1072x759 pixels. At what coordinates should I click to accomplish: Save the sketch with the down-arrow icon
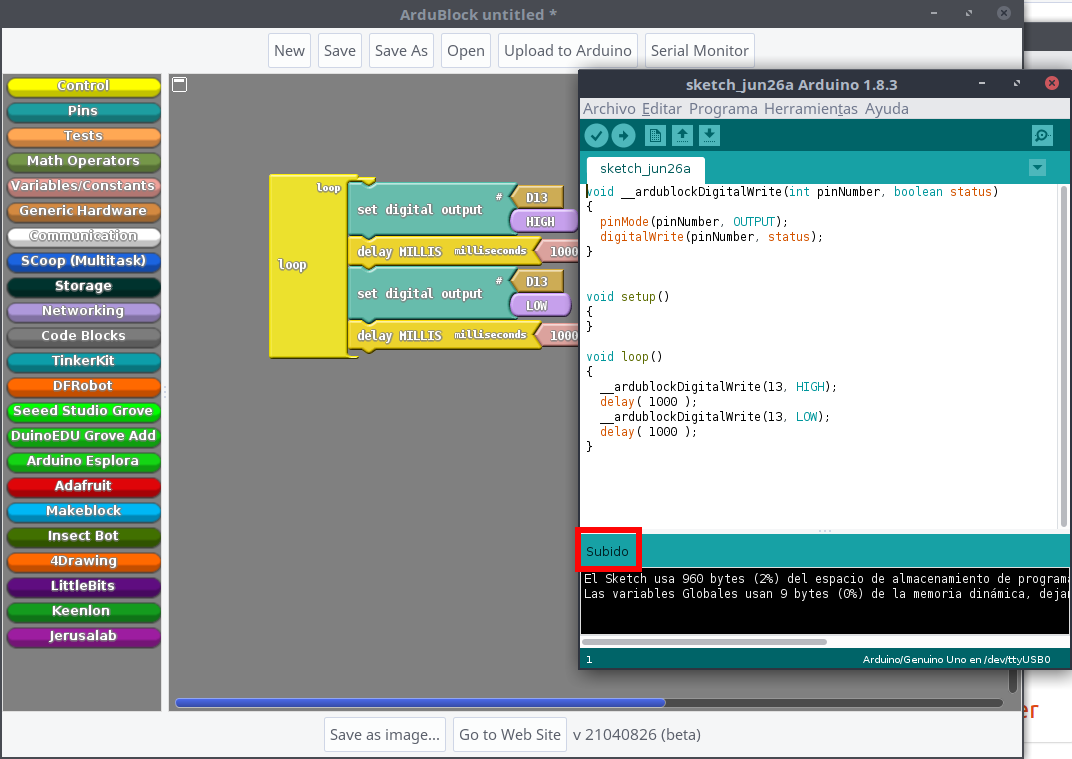click(708, 136)
